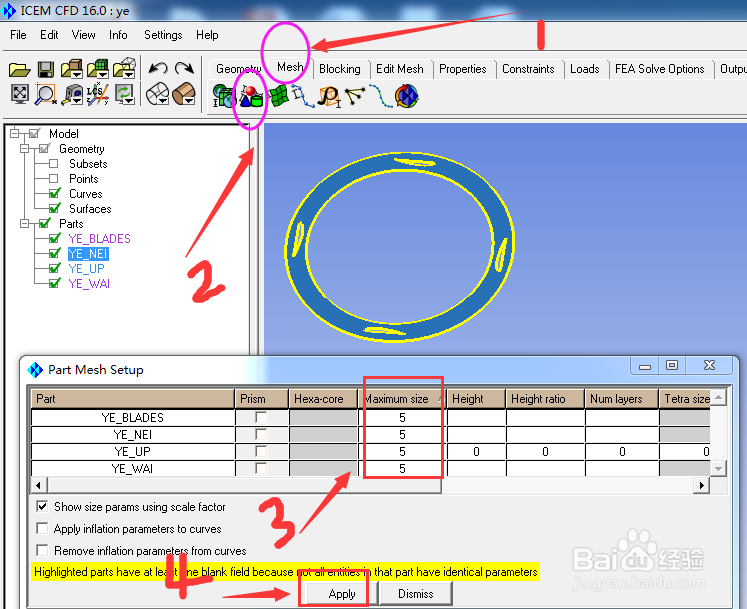Screen dimensions: 747x609
Task: Dismiss the Part Mesh Setup dialog
Action: [x=415, y=594]
